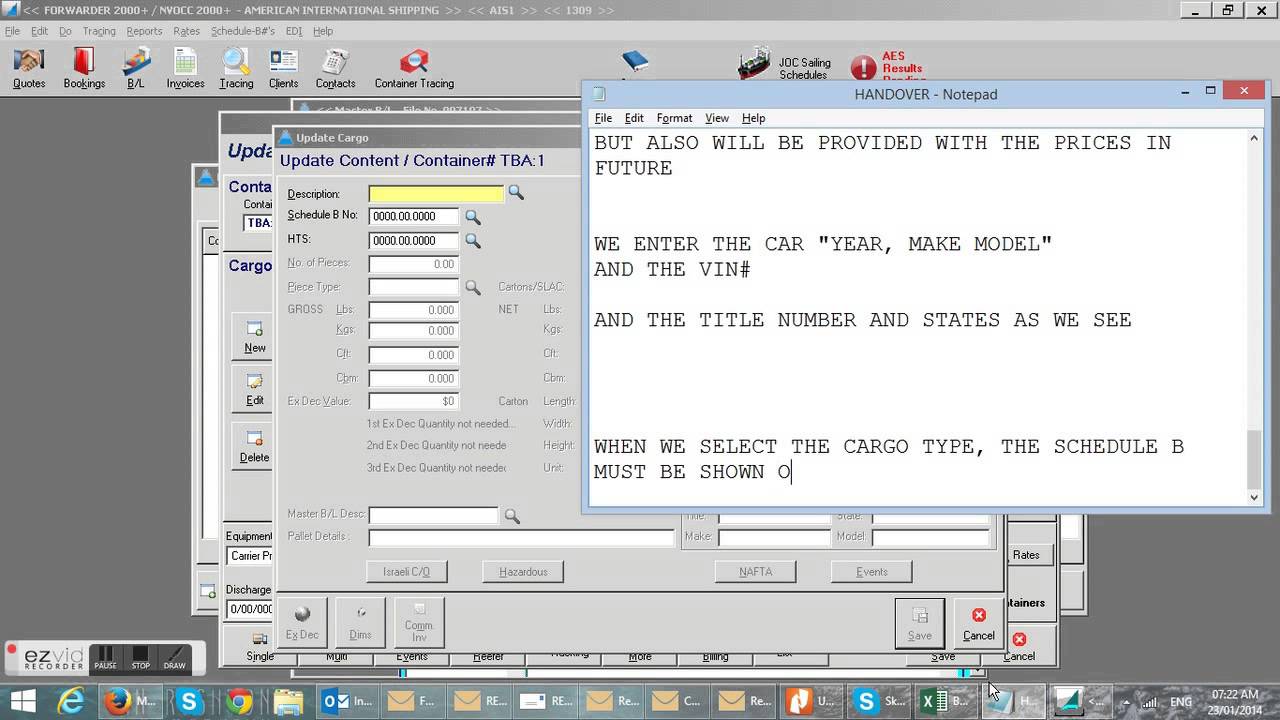
Task: Open the Invoices toolbar icon
Action: [185, 69]
